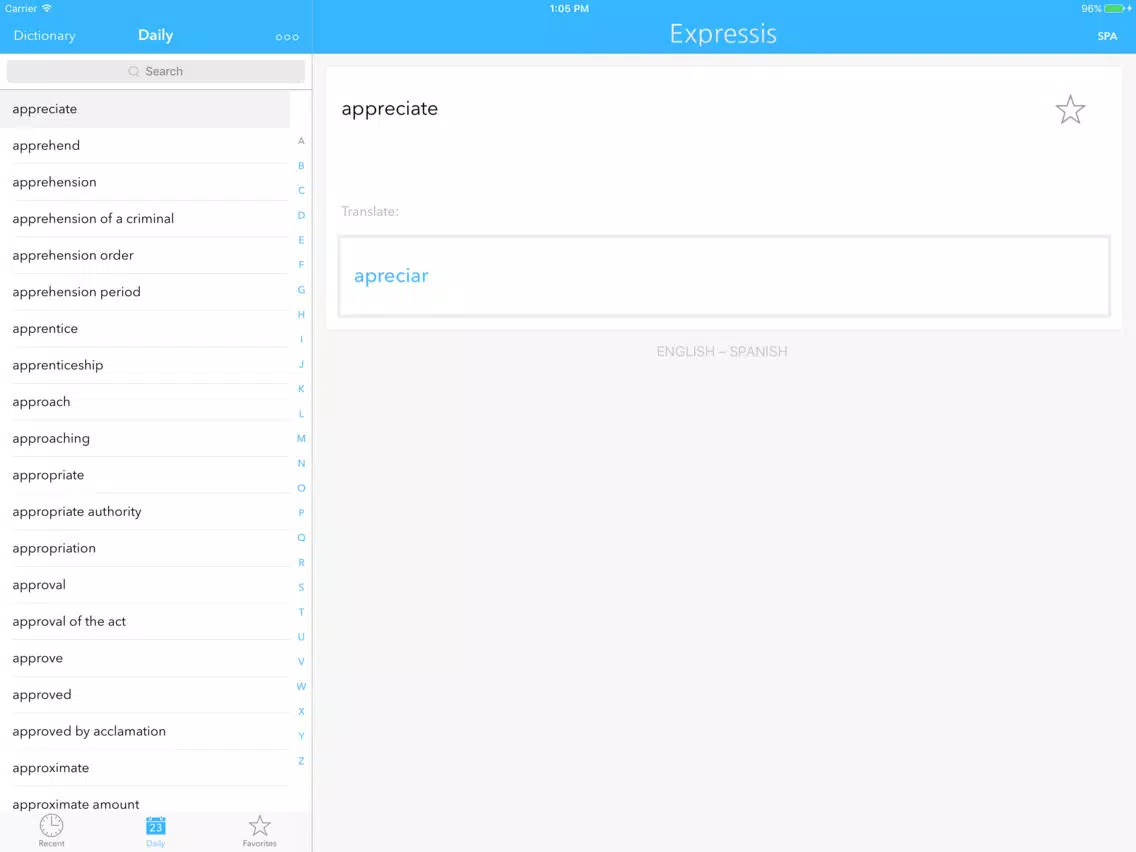Viewport: 1136px width, 852px height.
Task: Select approved by acclamation entry
Action: pos(145,731)
